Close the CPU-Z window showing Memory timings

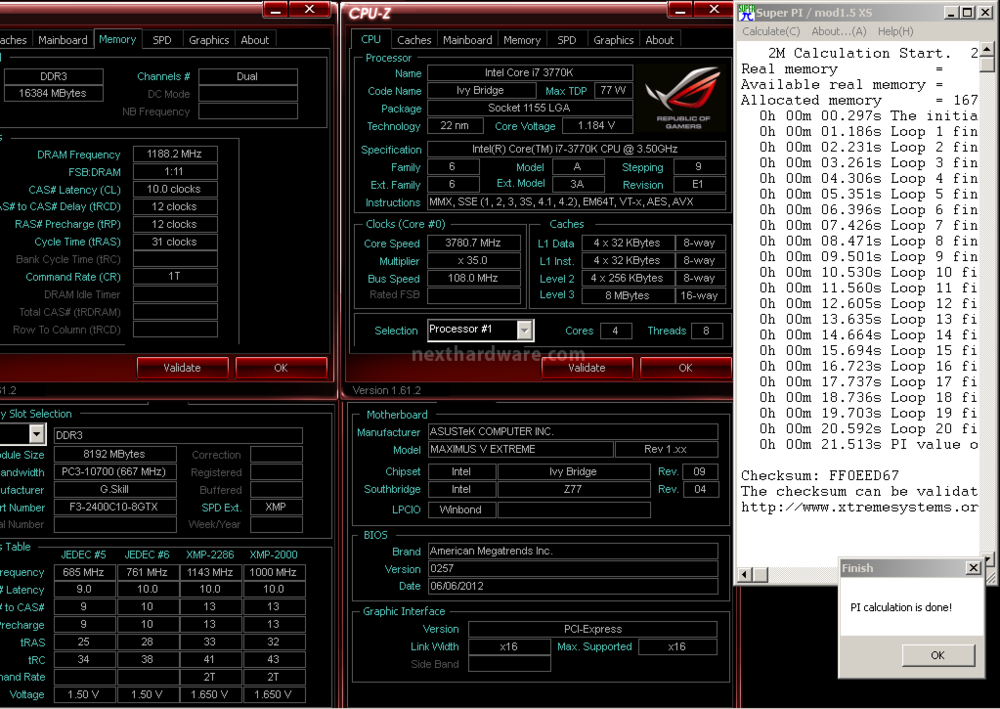click(309, 10)
